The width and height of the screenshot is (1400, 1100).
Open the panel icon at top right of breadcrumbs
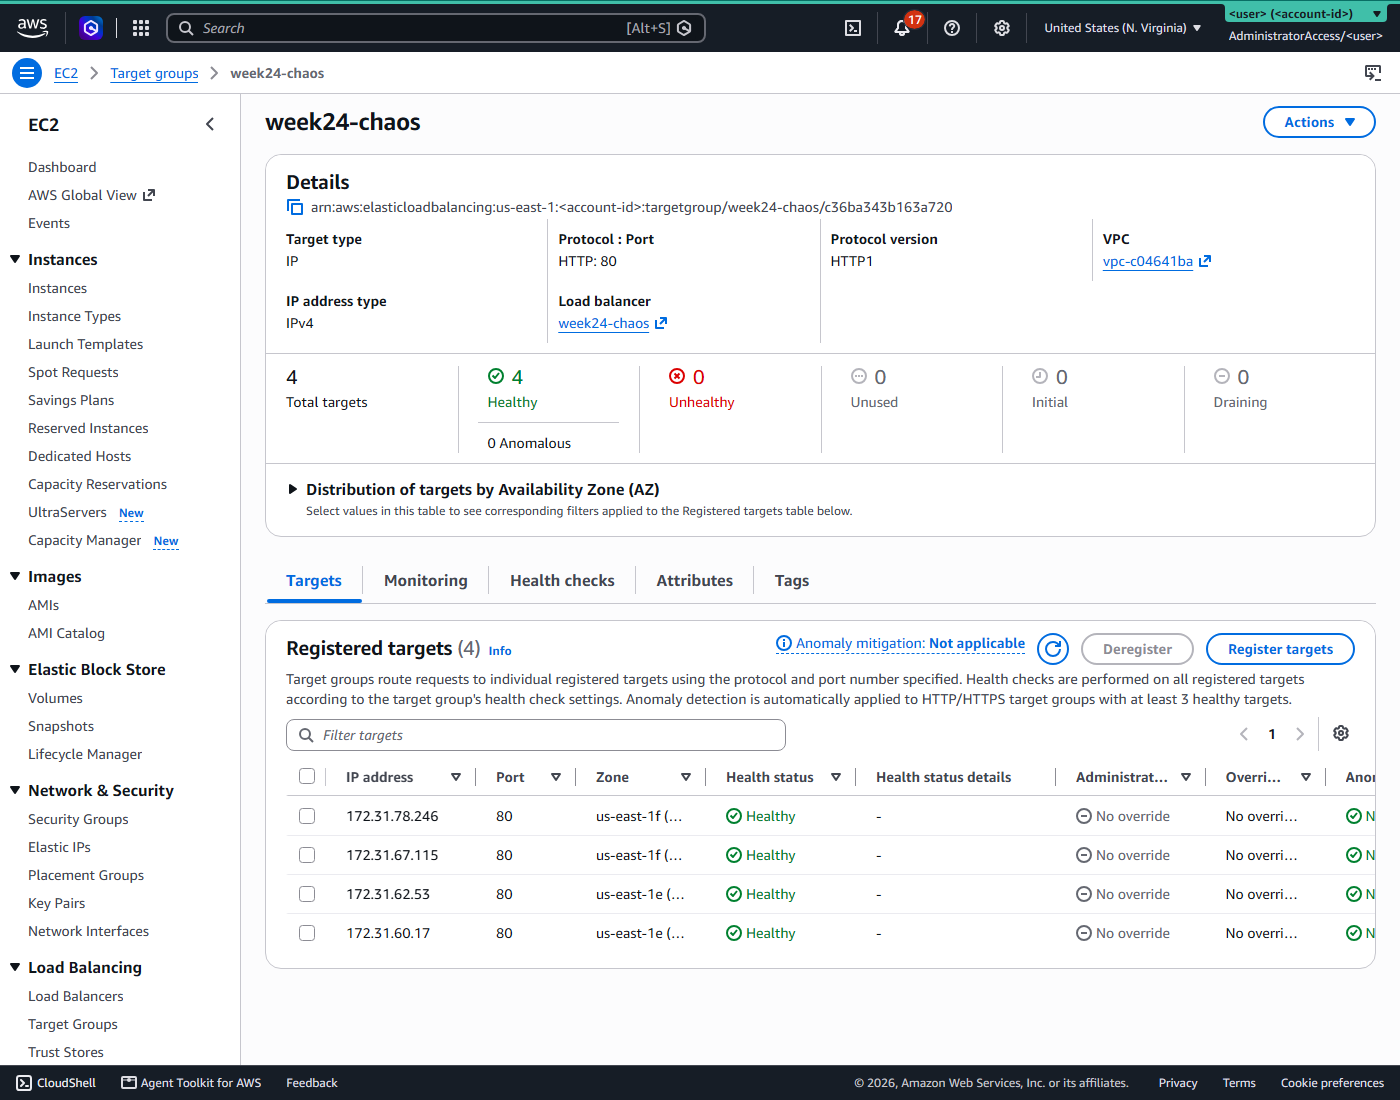point(1373,73)
